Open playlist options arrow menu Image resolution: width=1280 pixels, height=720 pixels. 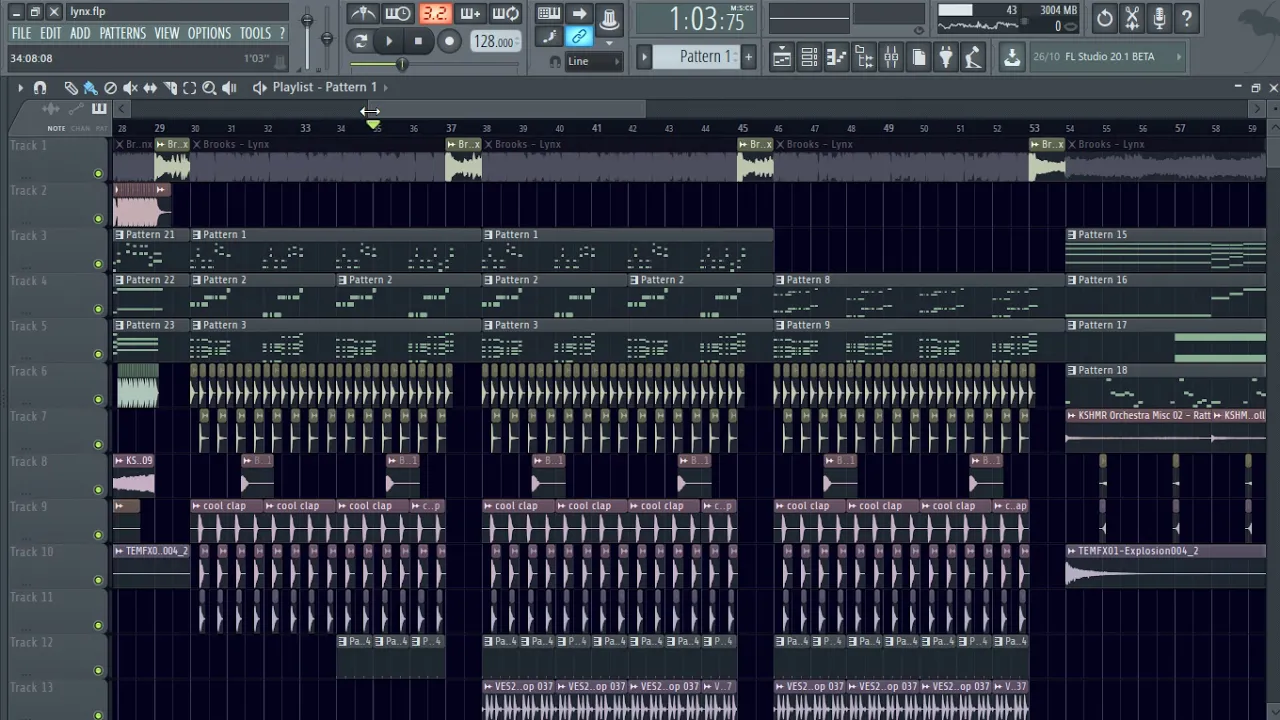(20, 88)
